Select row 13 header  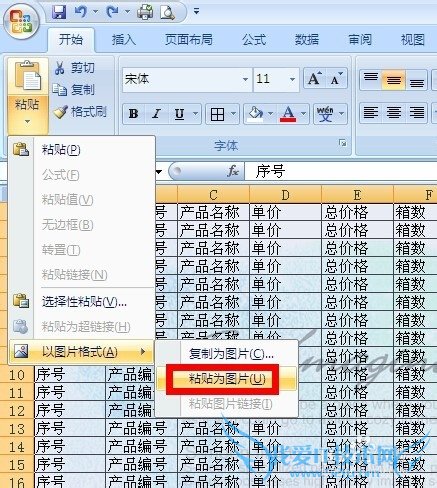pos(17,429)
